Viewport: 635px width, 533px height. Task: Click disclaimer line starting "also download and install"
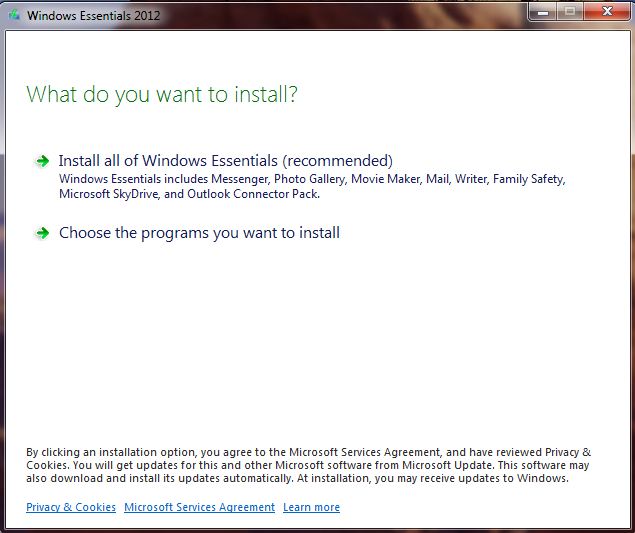[x=297, y=479]
